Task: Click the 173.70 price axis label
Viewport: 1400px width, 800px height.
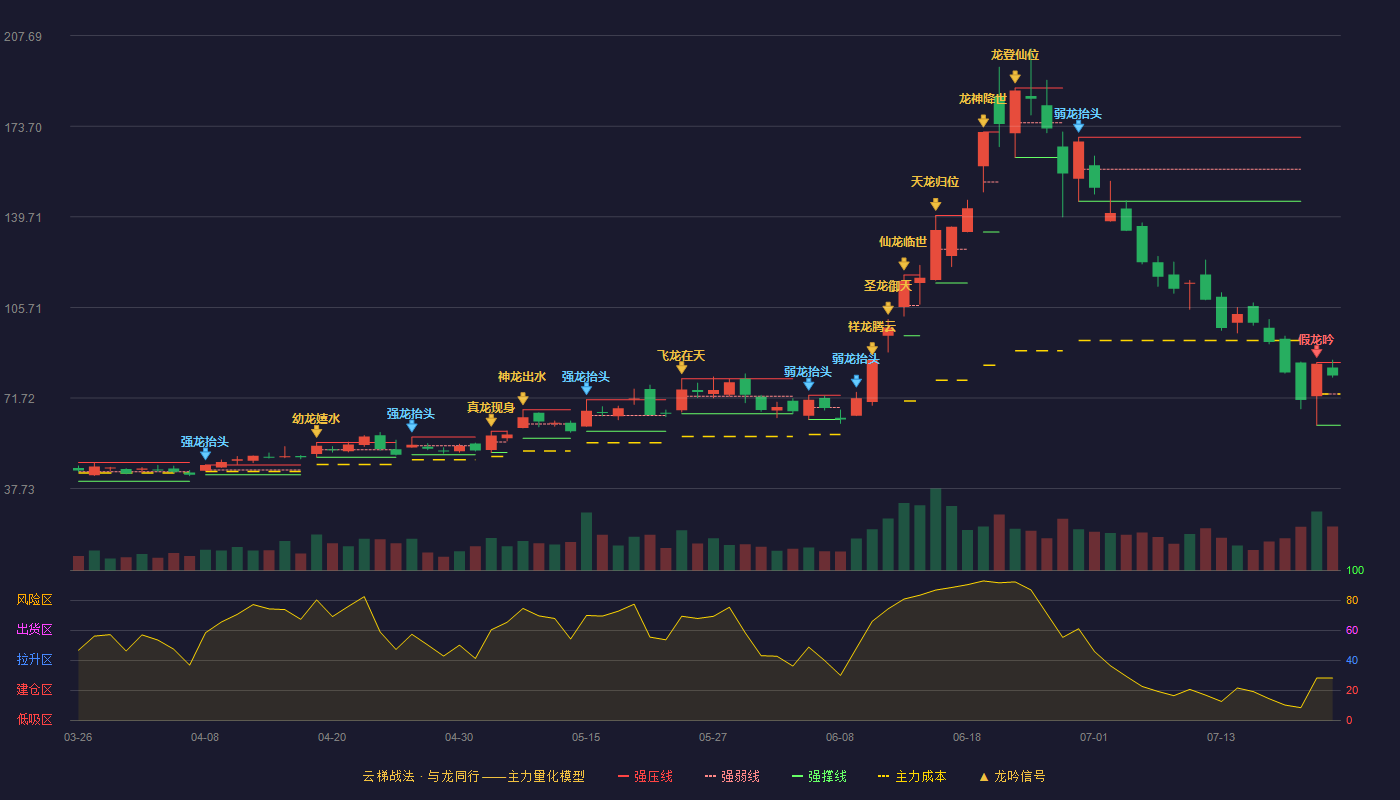Action: point(23,128)
